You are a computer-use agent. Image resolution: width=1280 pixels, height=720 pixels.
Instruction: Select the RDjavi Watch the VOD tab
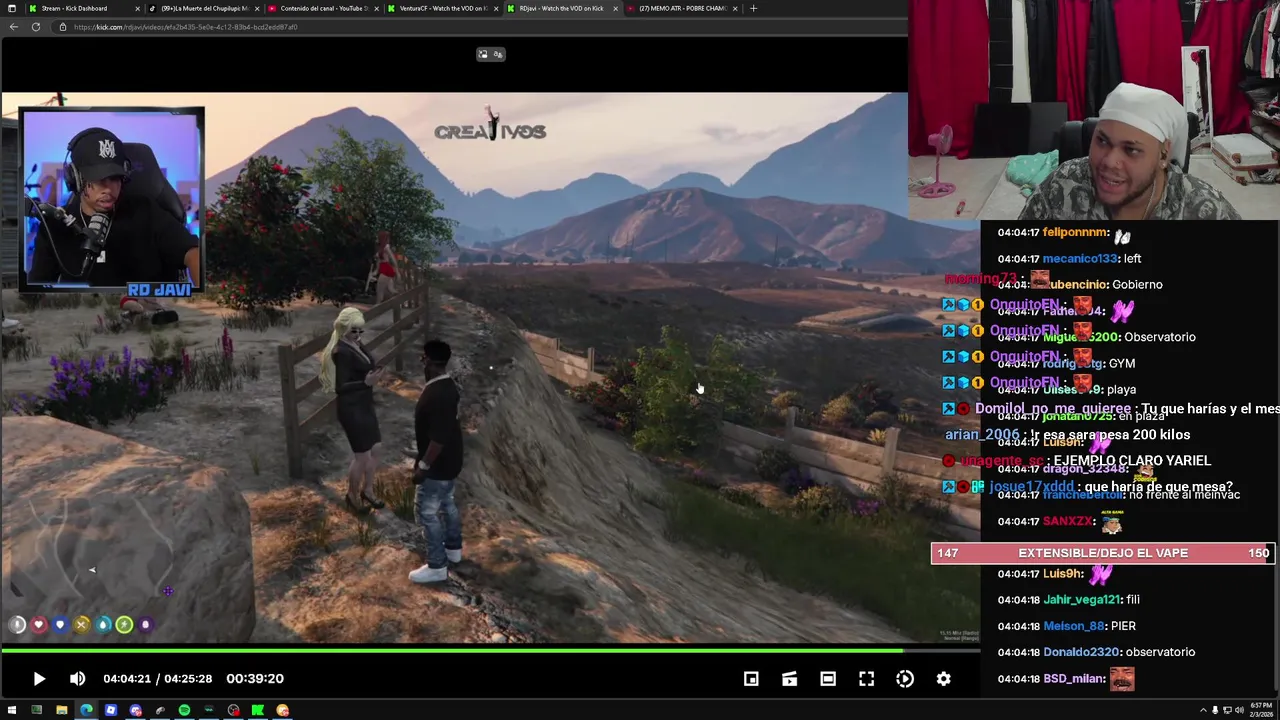pos(561,8)
